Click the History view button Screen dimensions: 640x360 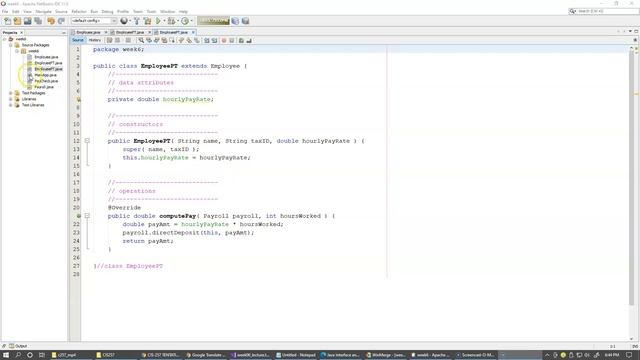[95, 40]
